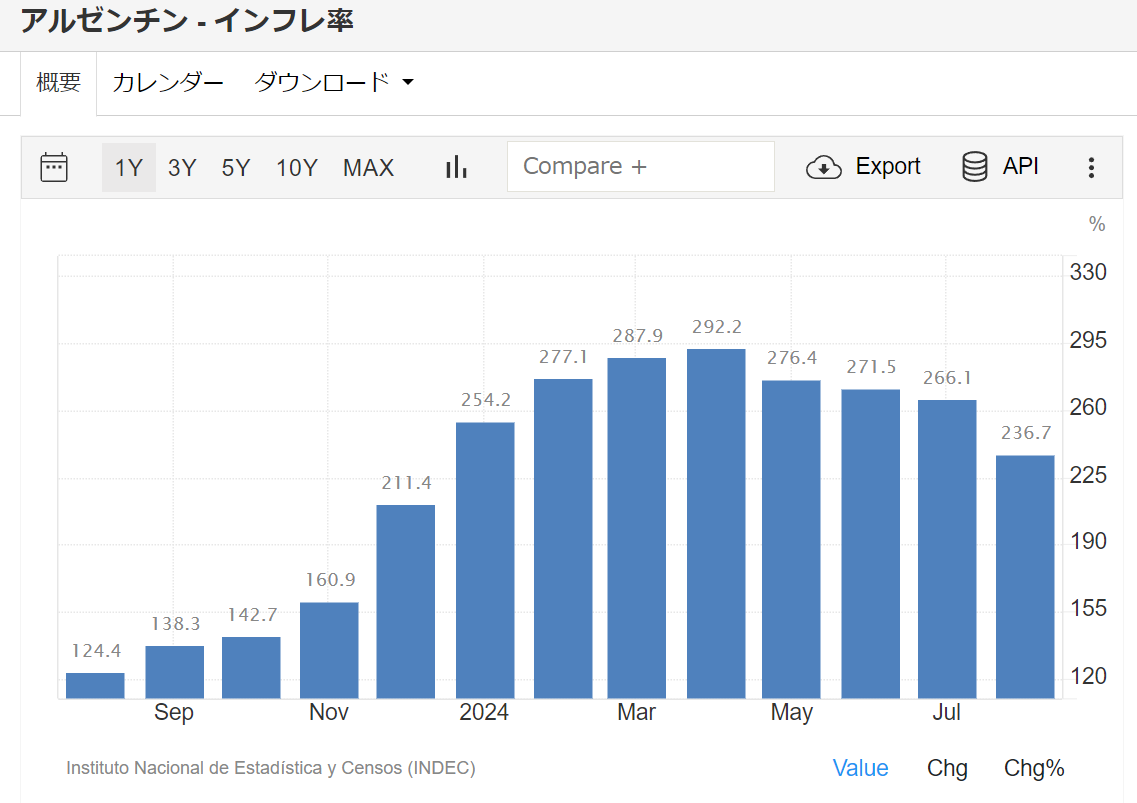Click the bar chart type icon
The width and height of the screenshot is (1137, 803).
coord(456,167)
